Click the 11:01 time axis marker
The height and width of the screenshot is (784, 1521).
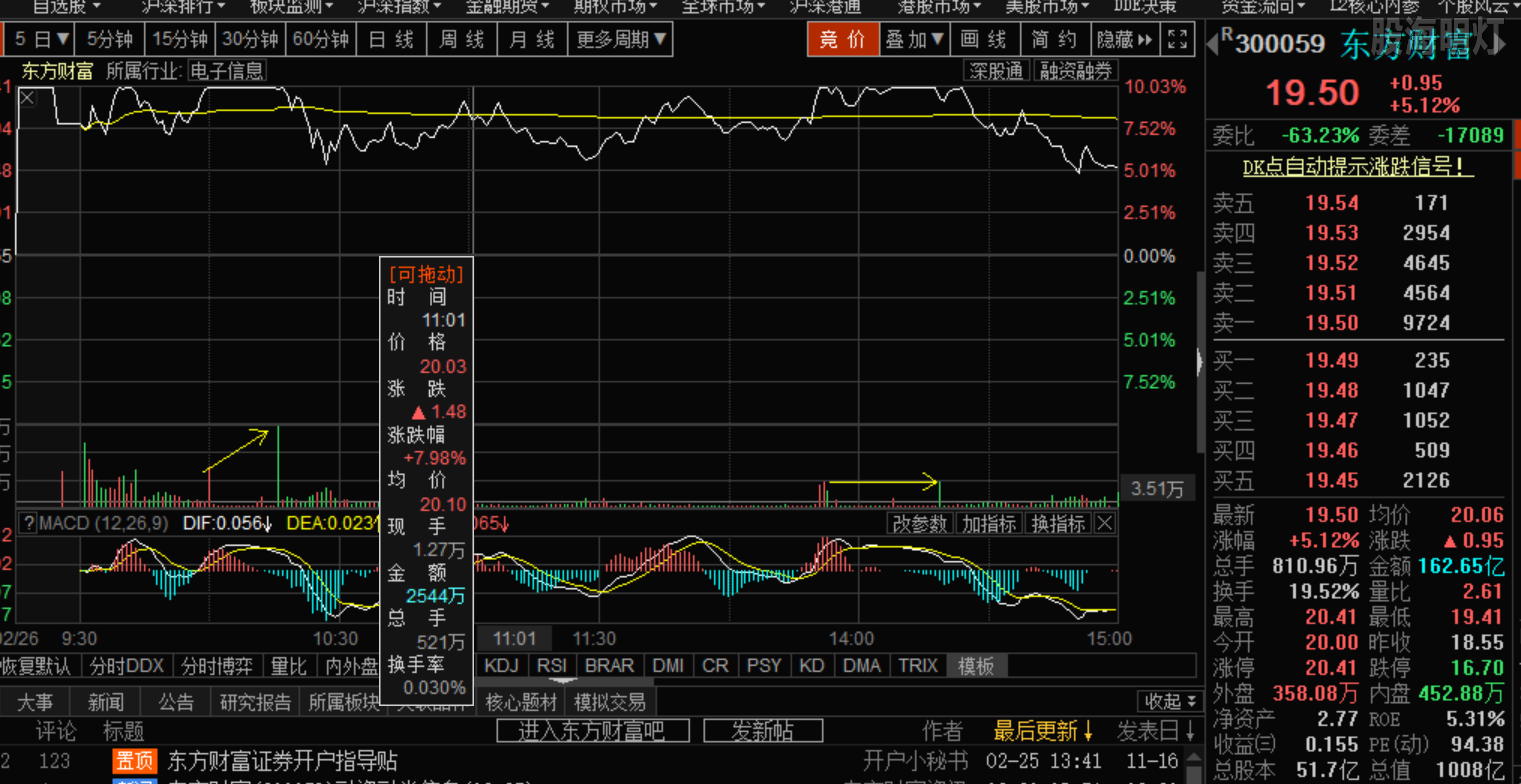[x=515, y=638]
